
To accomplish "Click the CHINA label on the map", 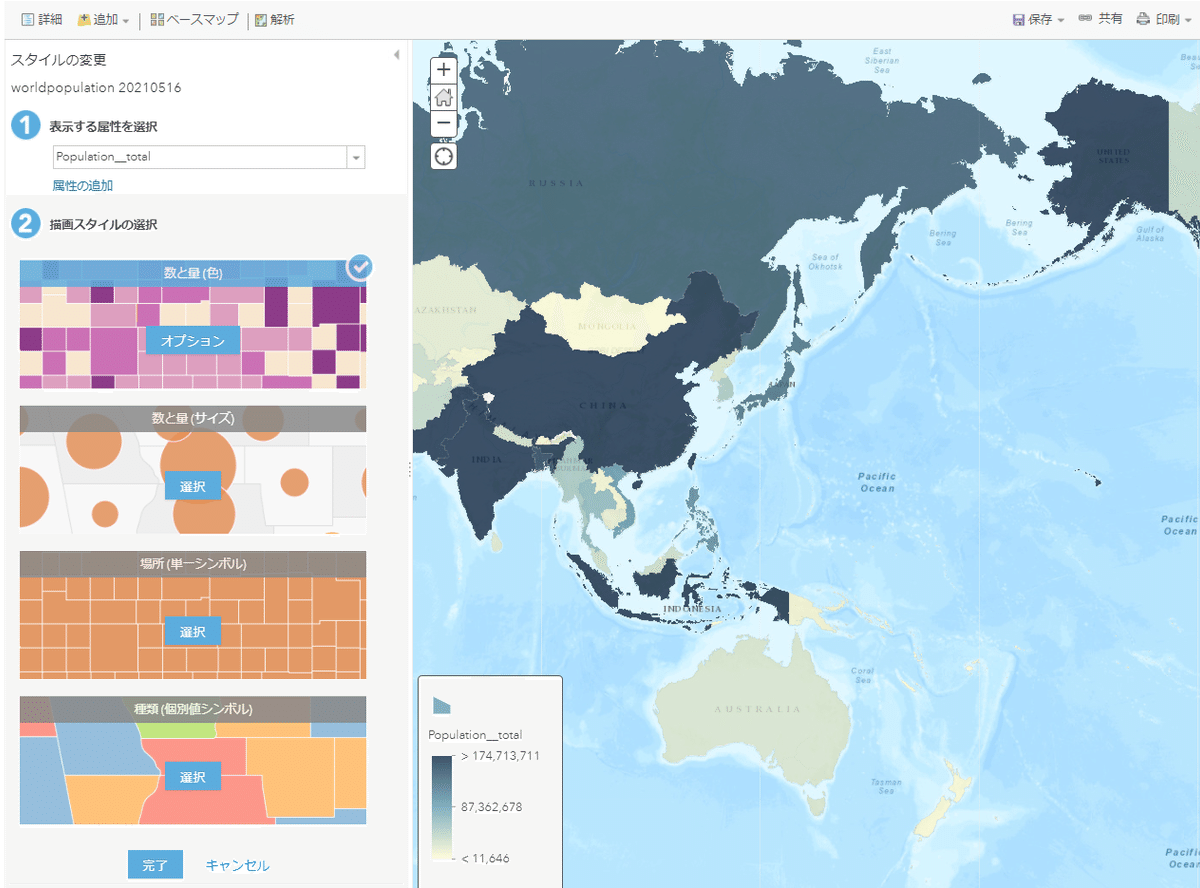I will pyautogui.click(x=603, y=405).
